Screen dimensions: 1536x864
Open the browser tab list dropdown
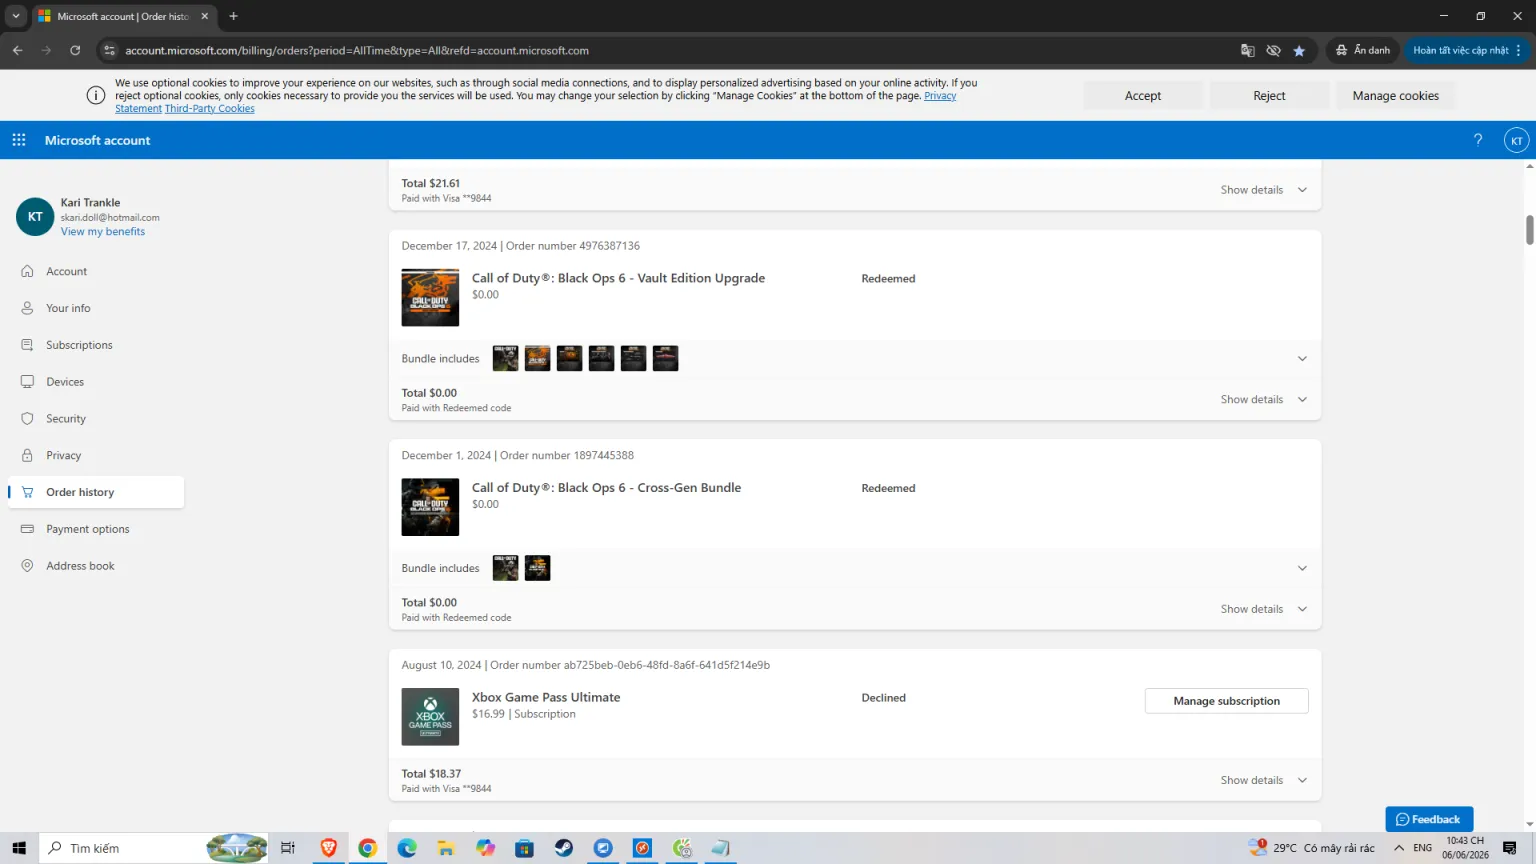[16, 16]
